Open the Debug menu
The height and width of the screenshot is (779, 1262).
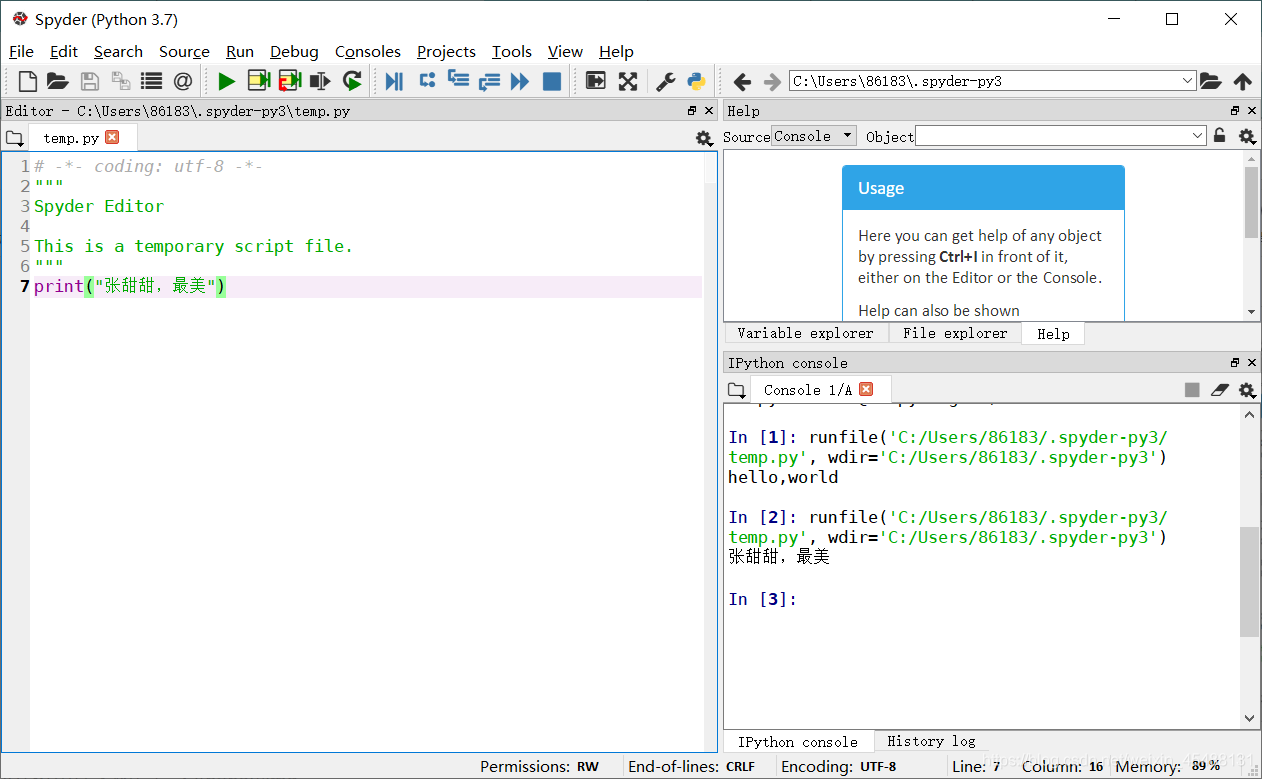(294, 51)
